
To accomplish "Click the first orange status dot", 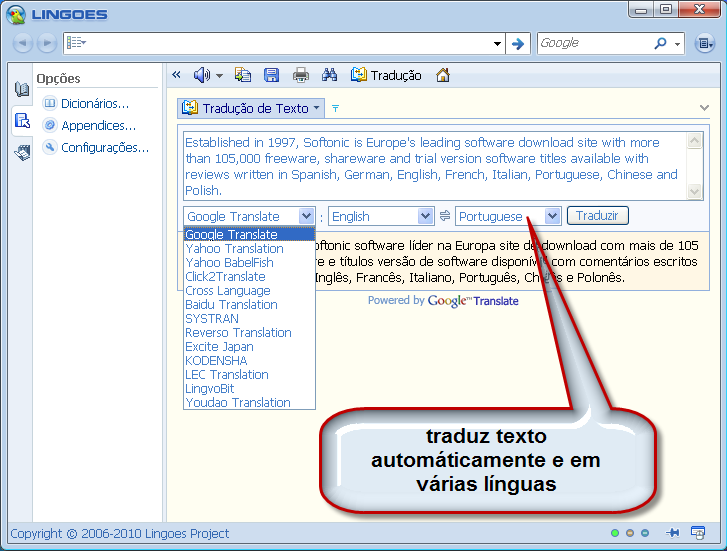I will pos(630,533).
